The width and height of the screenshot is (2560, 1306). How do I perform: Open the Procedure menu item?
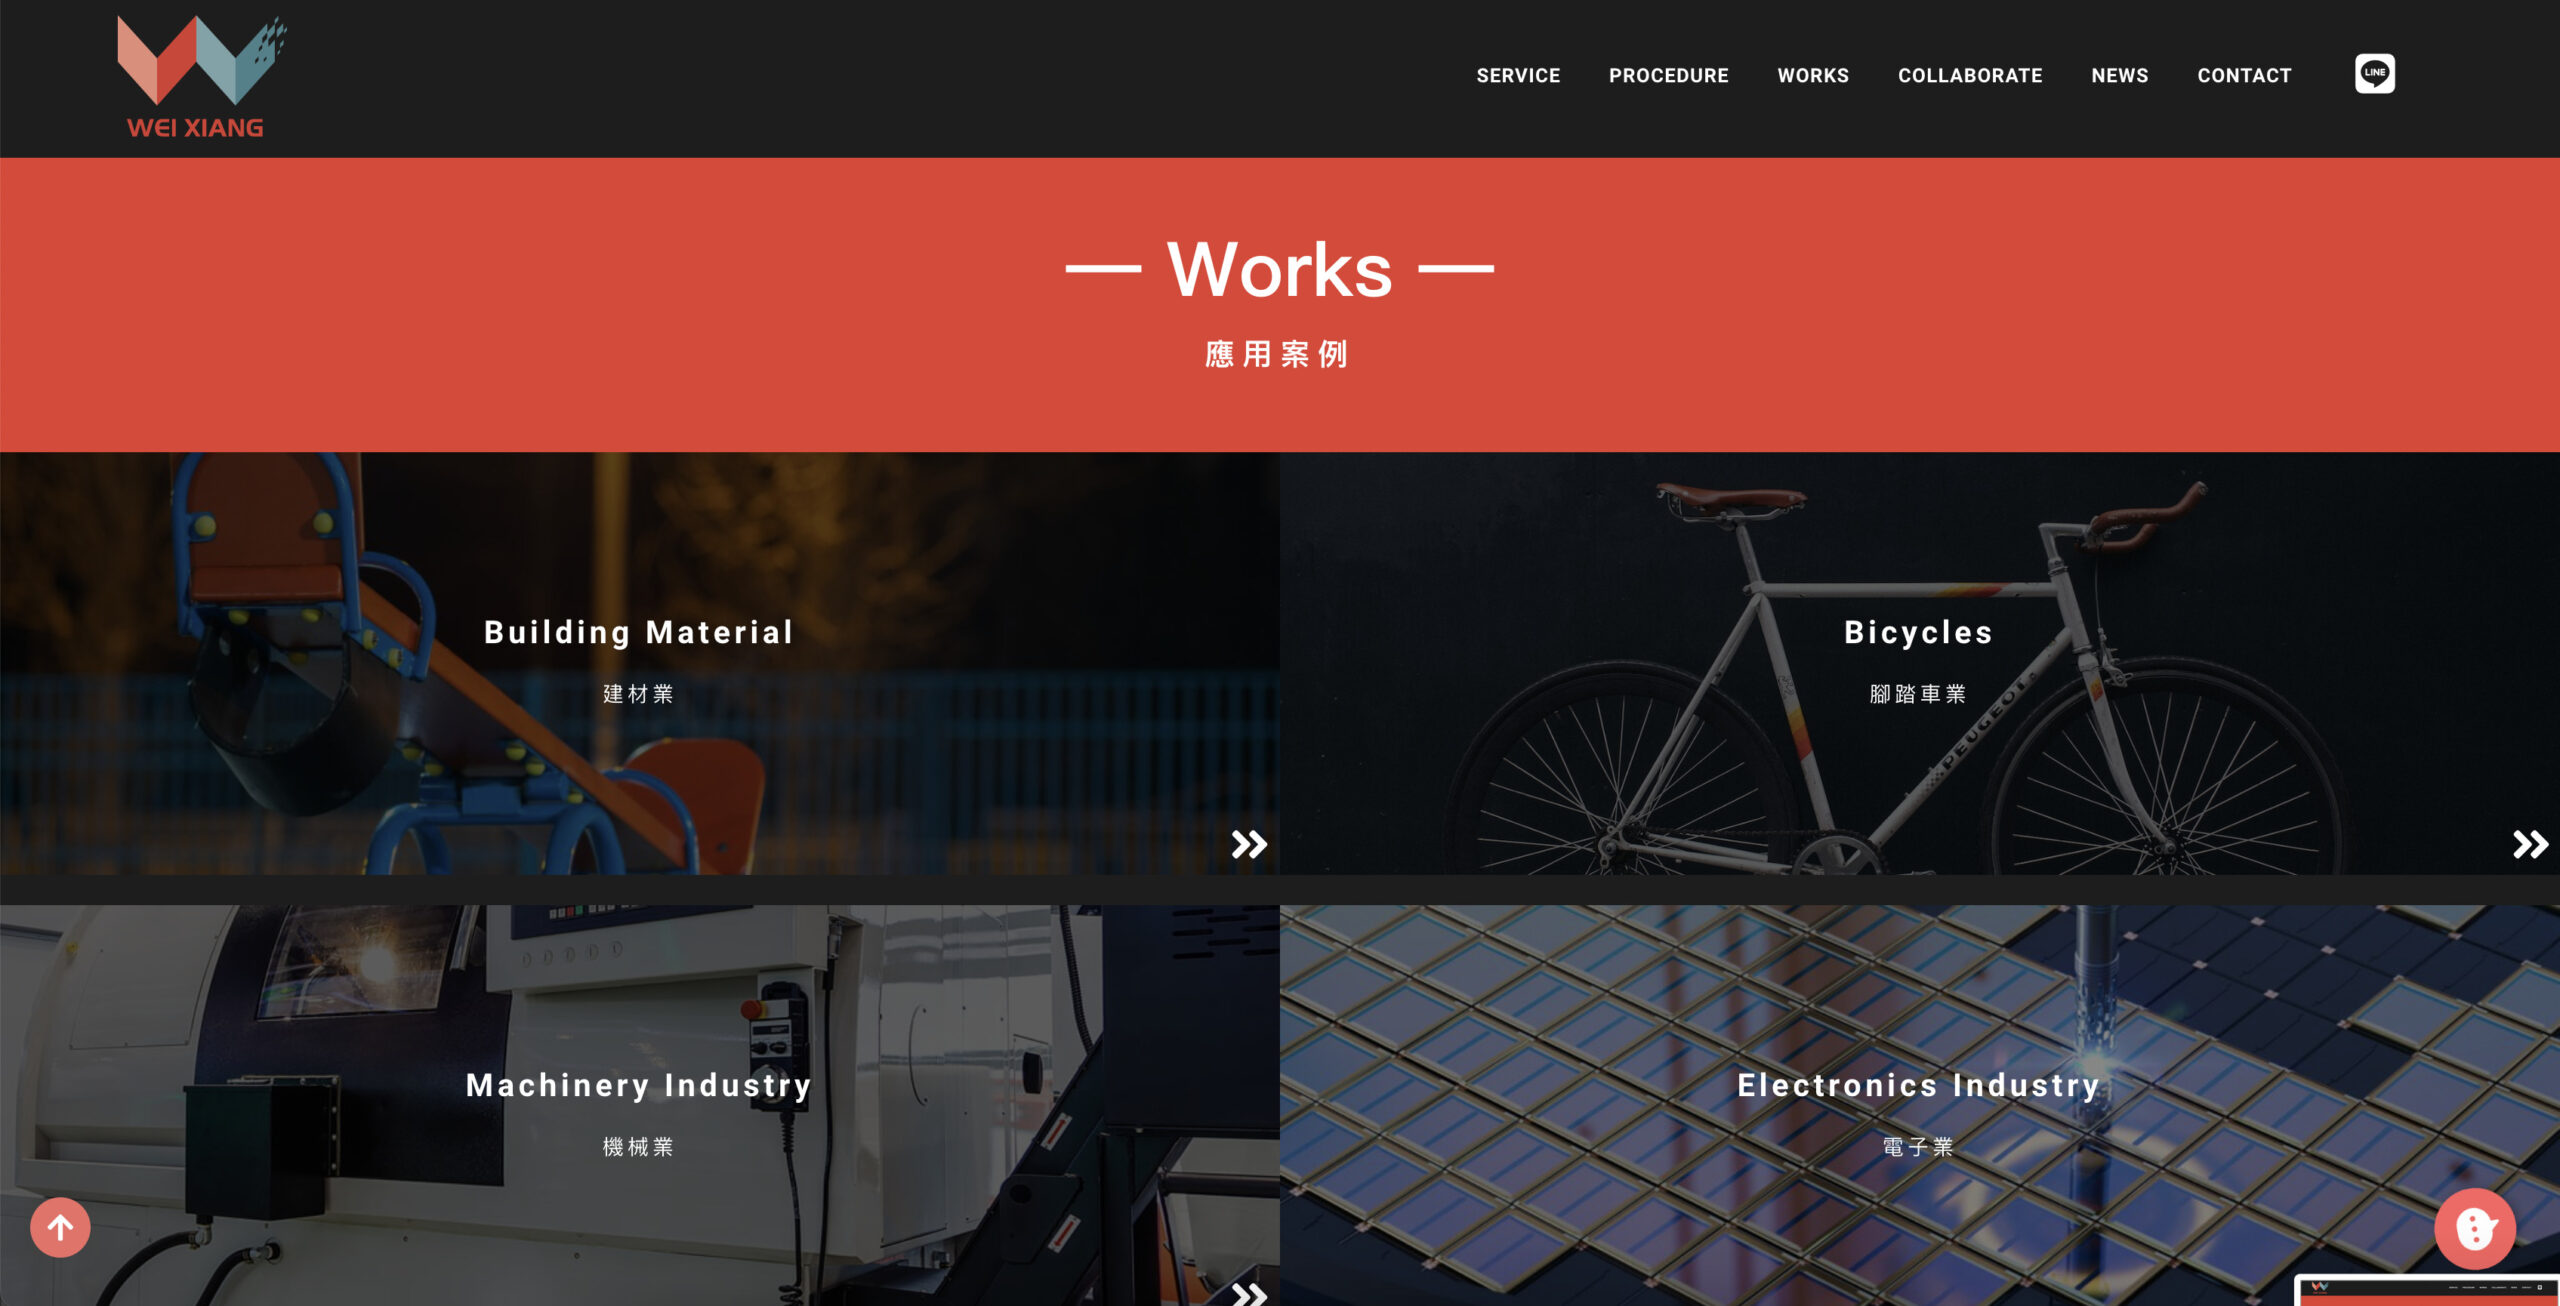point(1668,75)
